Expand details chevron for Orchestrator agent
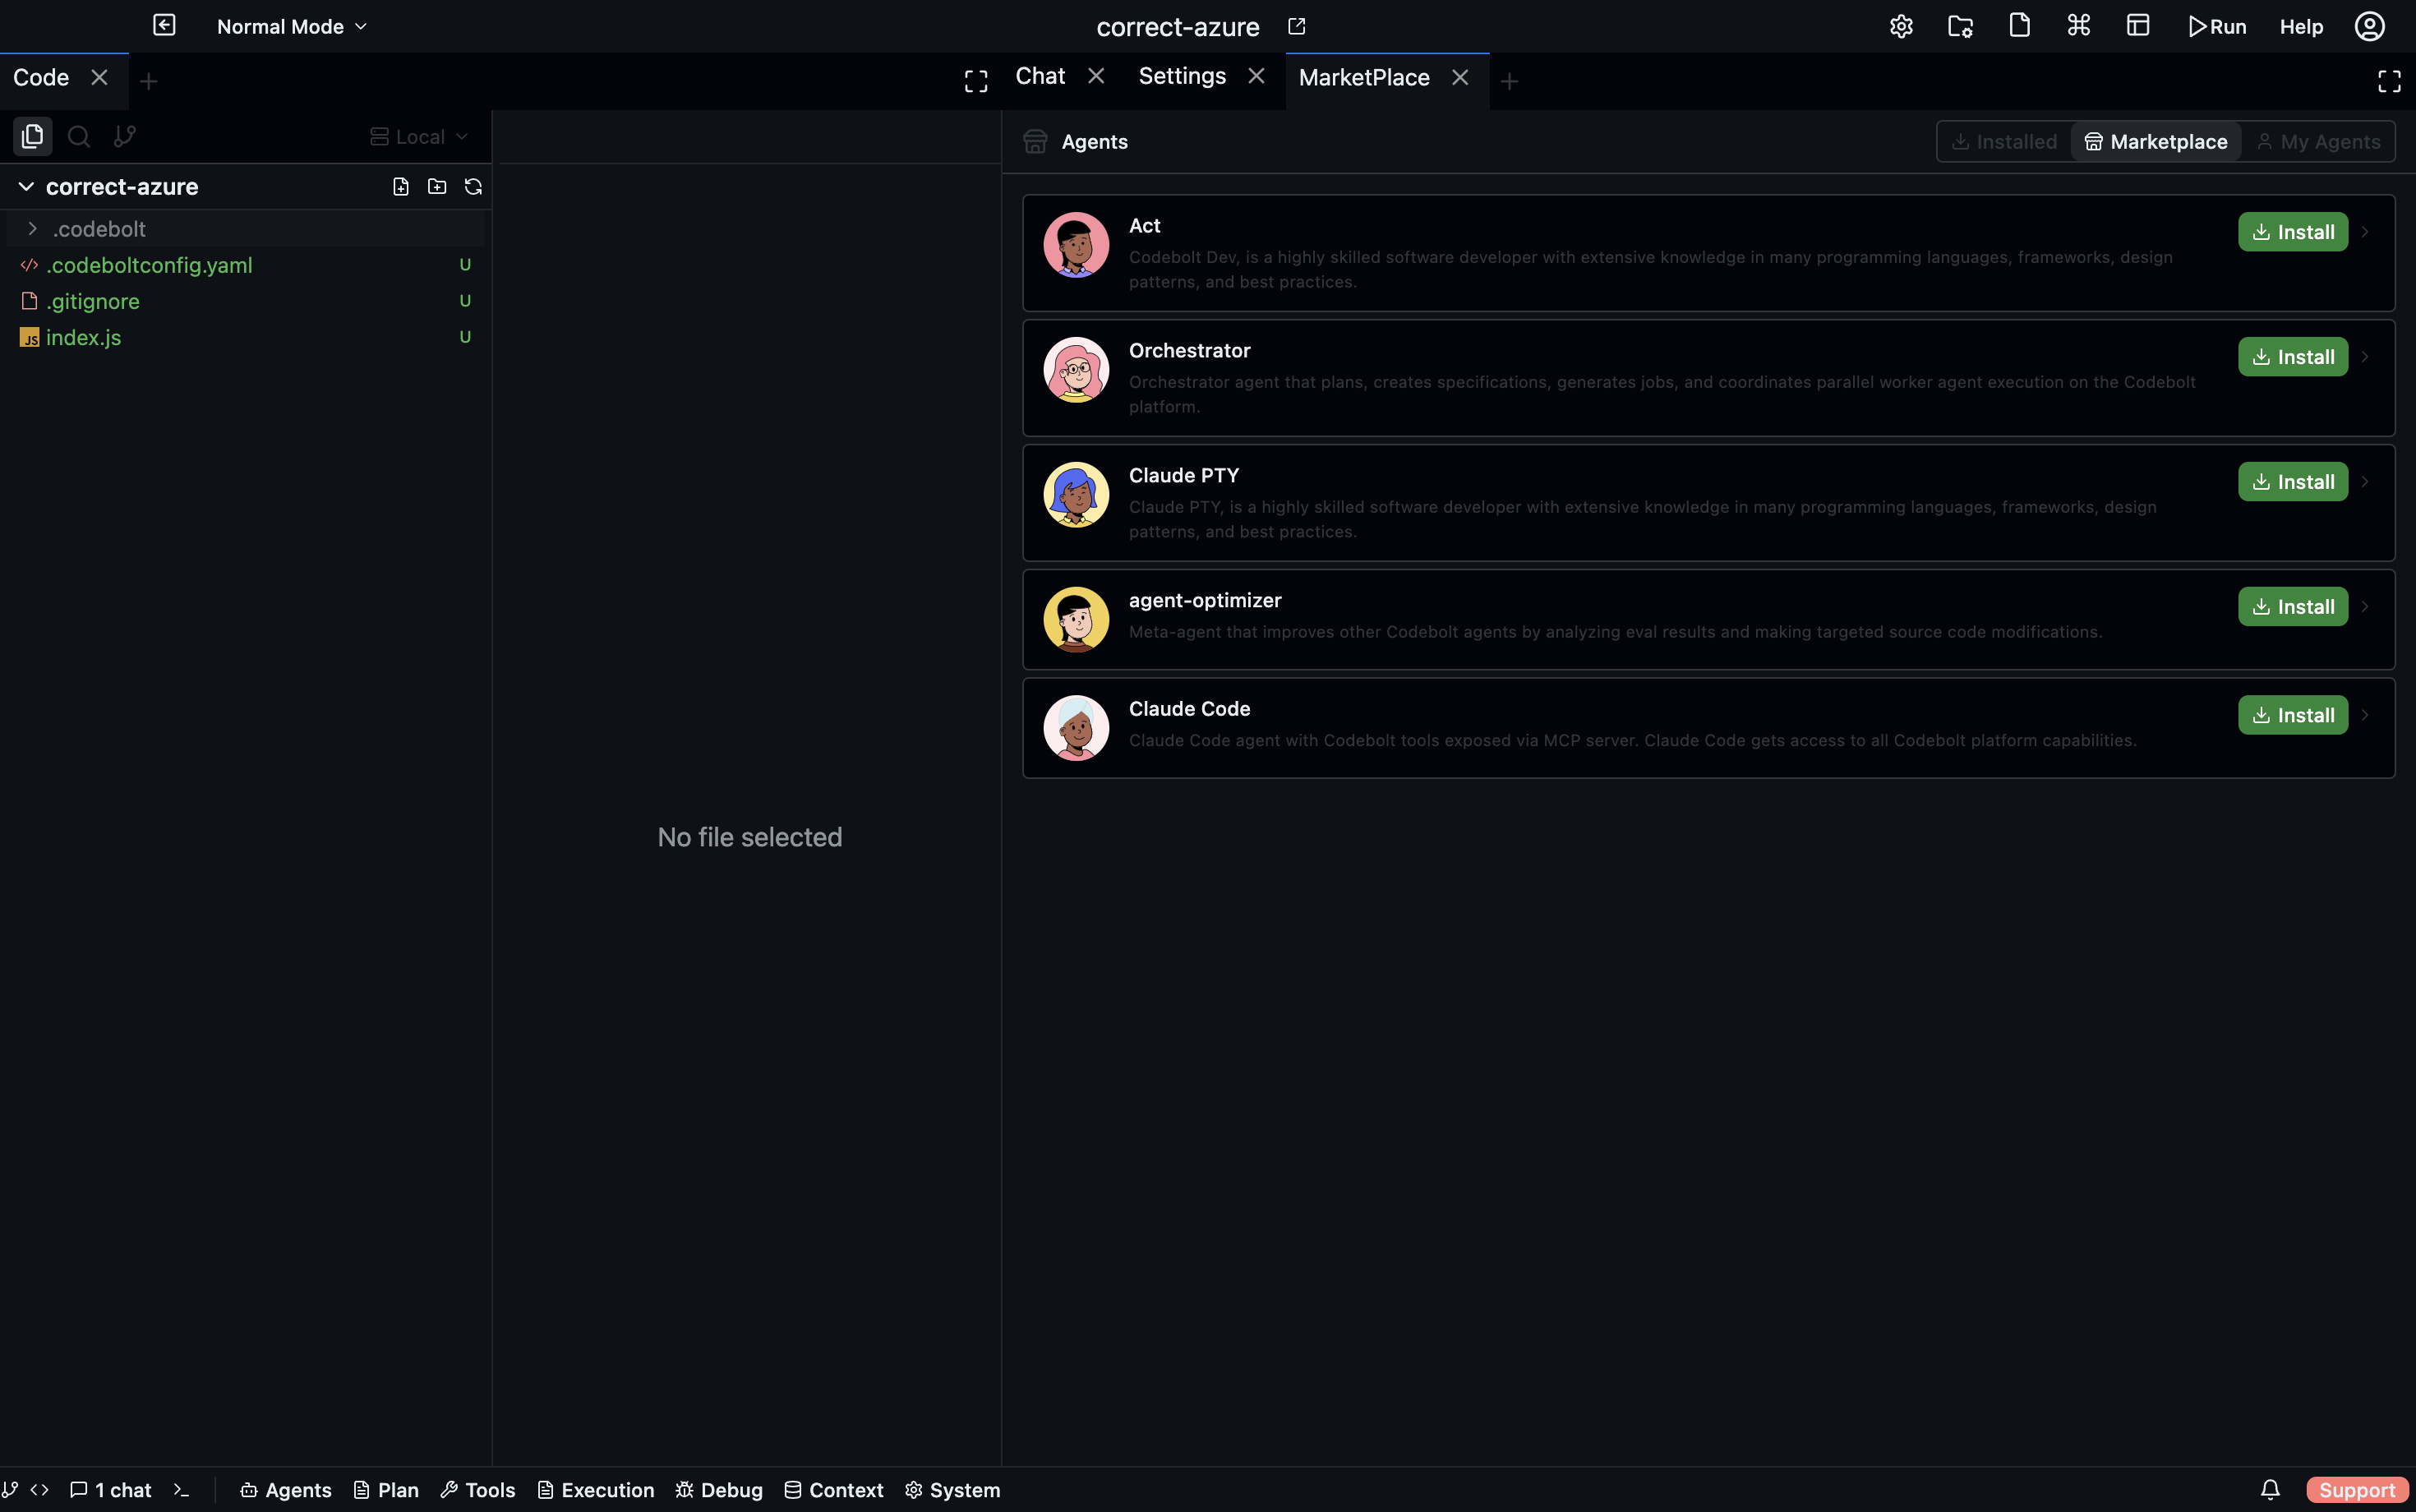 pyautogui.click(x=2365, y=357)
